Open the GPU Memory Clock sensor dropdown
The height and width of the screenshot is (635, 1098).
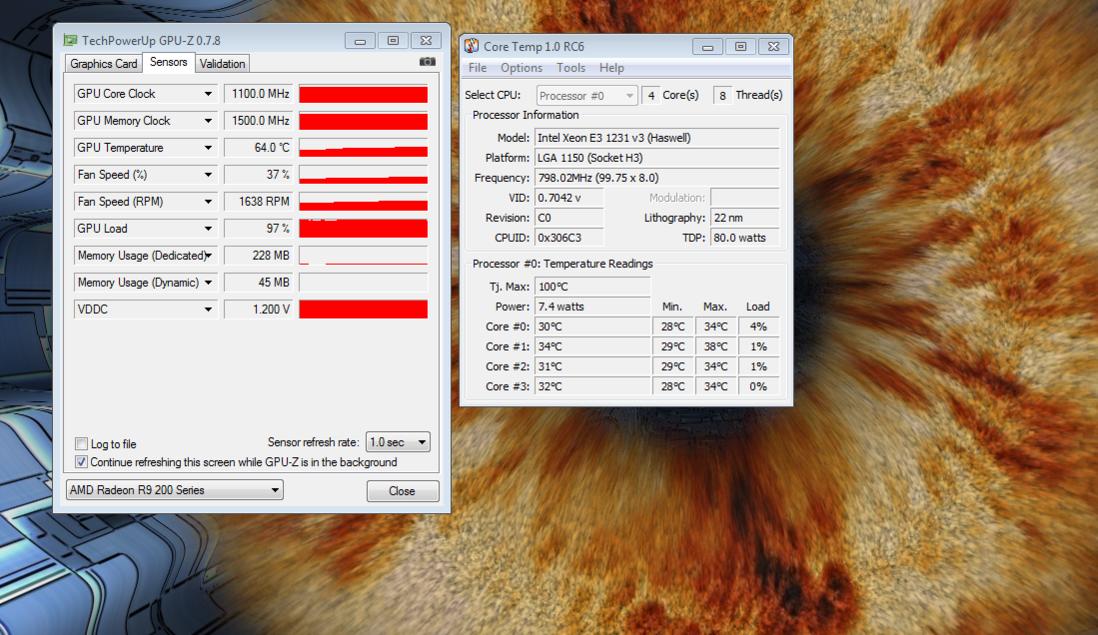pyautogui.click(x=208, y=120)
